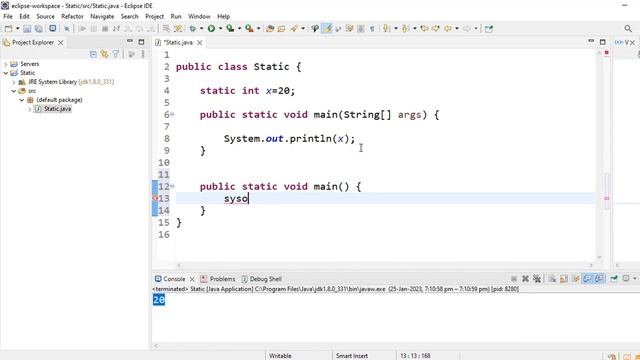Click the editor horizontal scrollbar
Screen dimensions: 640x360
pos(384,265)
